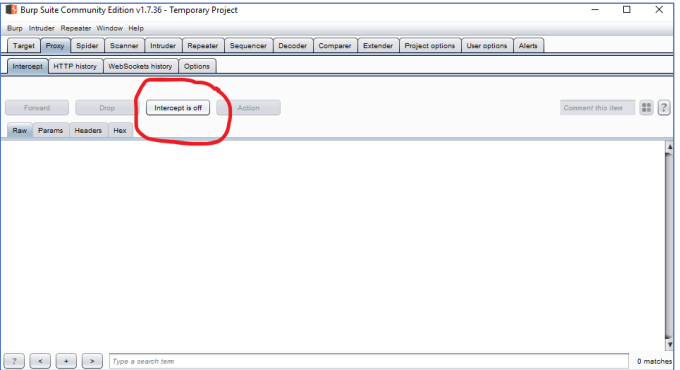
Task: Open the Help menu
Action: click(x=136, y=28)
